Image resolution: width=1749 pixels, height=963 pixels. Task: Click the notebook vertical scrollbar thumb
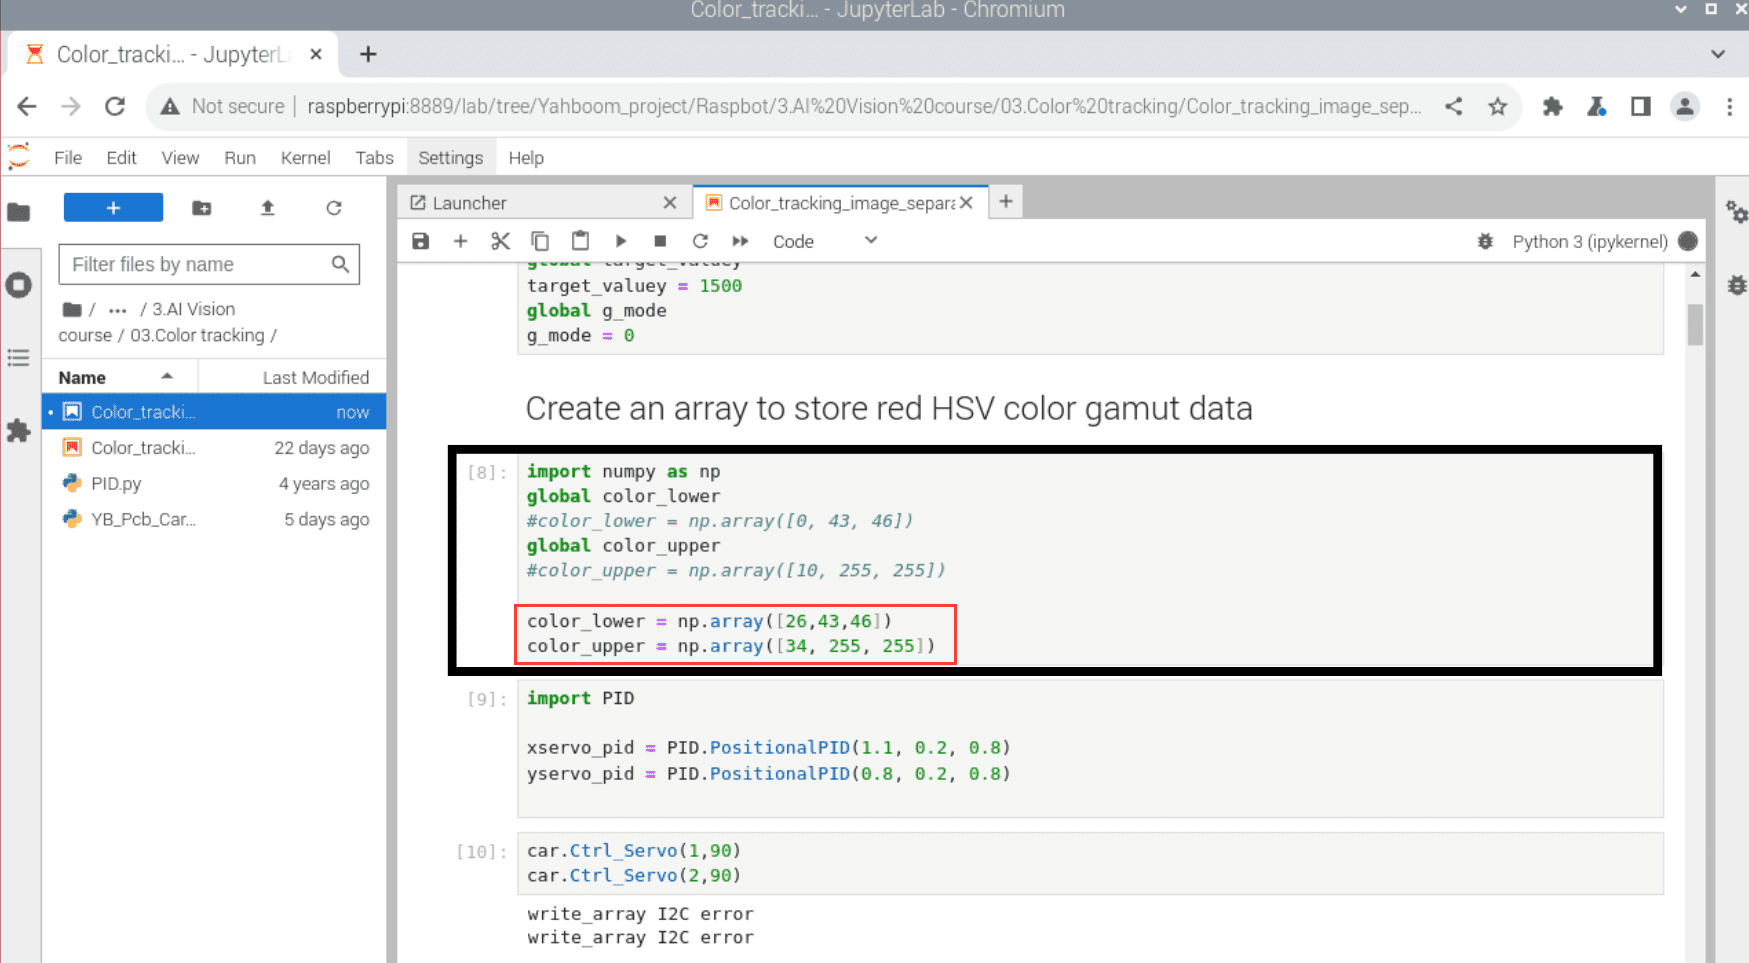1694,324
